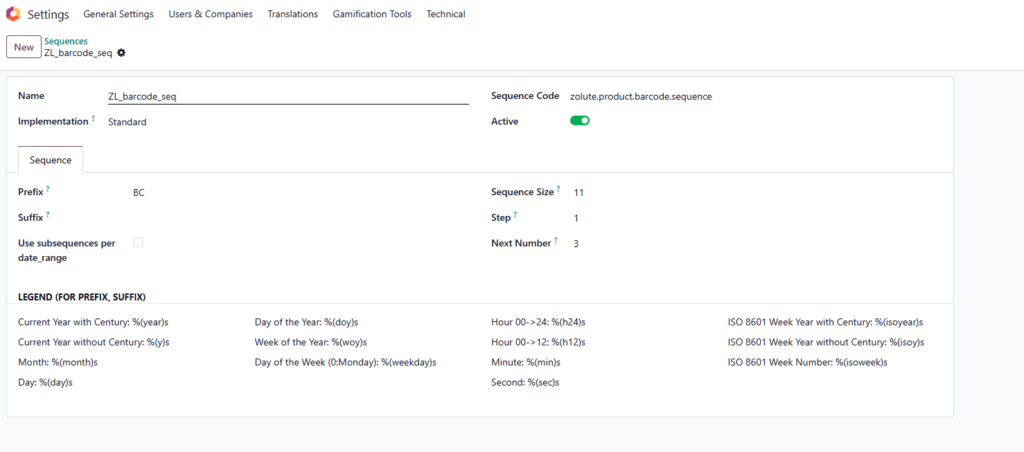Toggle the Active switch off

pyautogui.click(x=580, y=121)
